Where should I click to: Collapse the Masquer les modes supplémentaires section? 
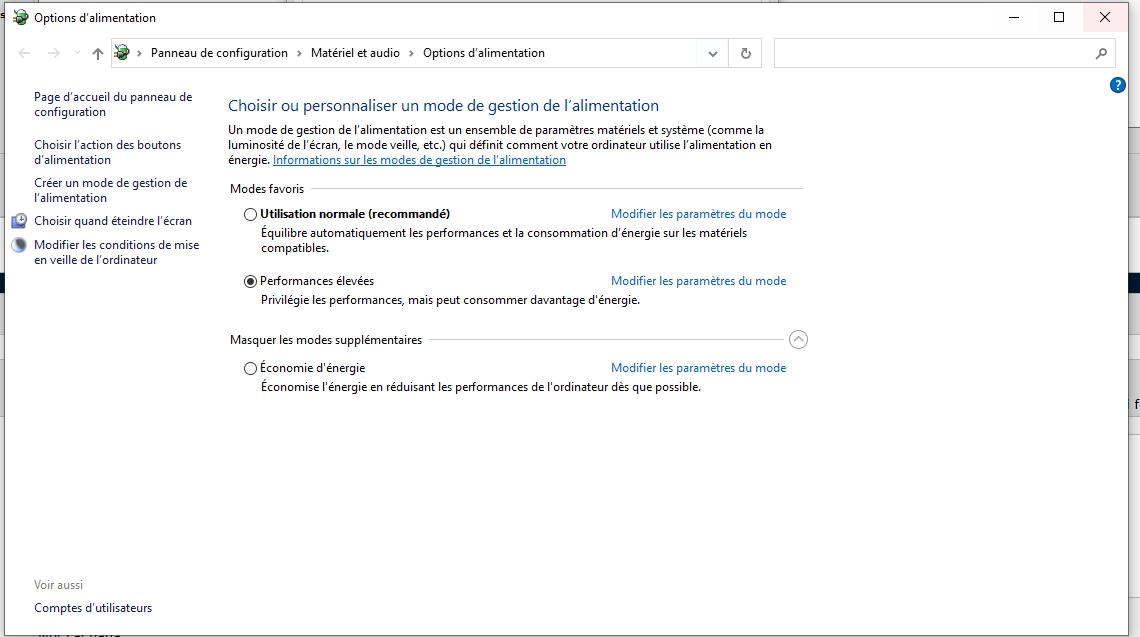(798, 340)
